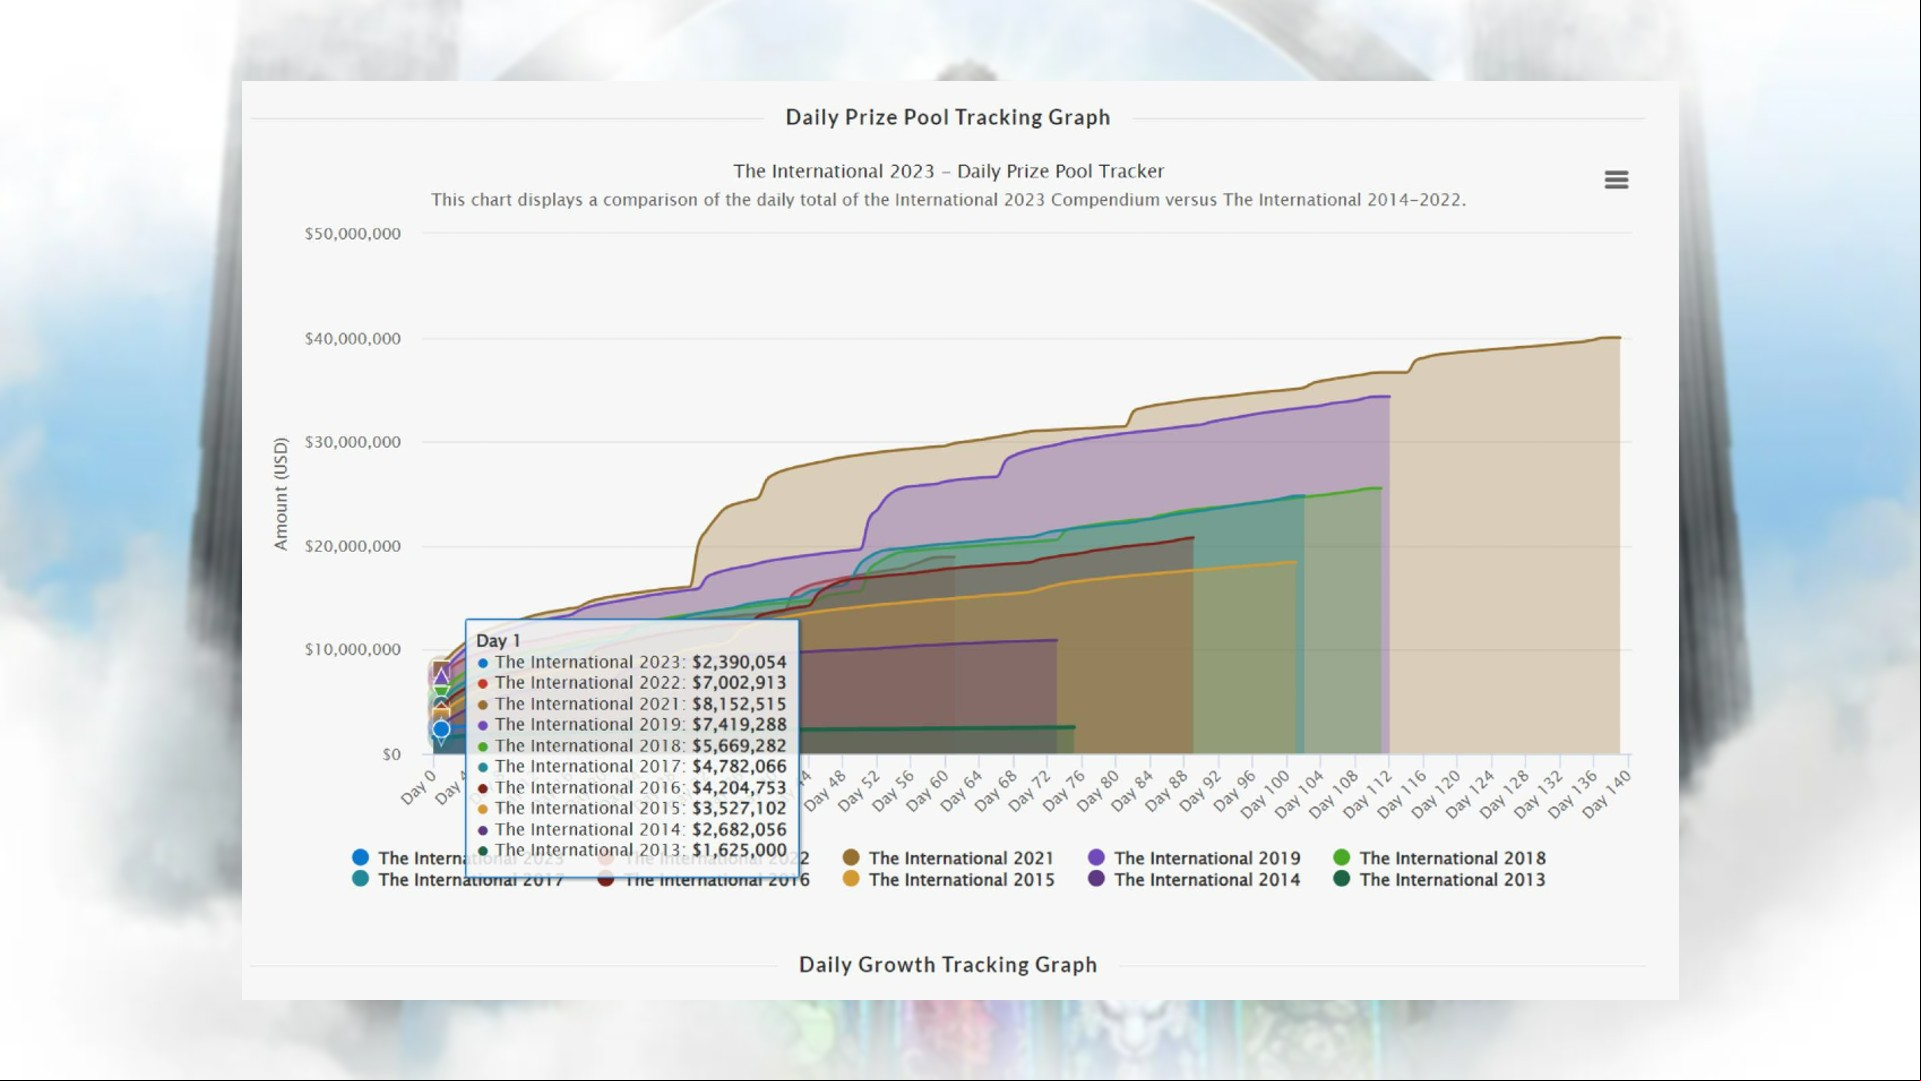Viewport: 1921px width, 1081px height.
Task: Click the $50,000,000 axis label
Action: tap(352, 234)
